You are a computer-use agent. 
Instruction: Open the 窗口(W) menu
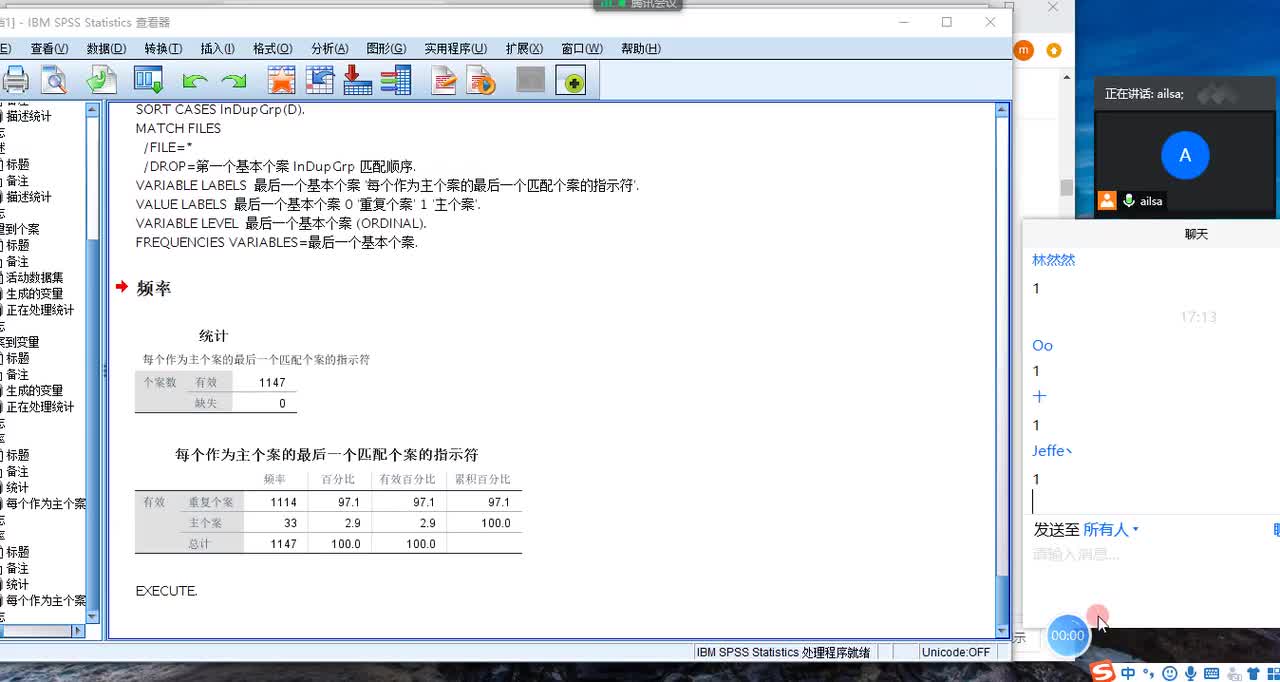[x=582, y=48]
